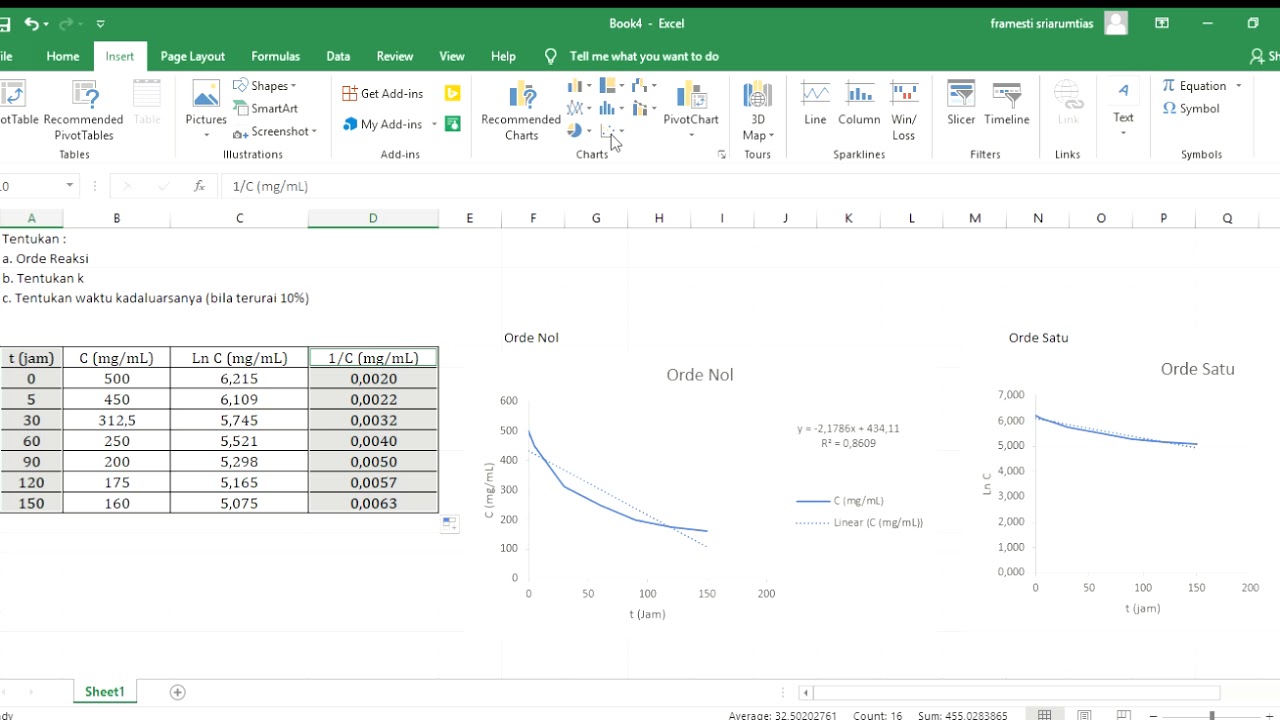
Task: Insert a Line sparkline
Action: point(815,105)
